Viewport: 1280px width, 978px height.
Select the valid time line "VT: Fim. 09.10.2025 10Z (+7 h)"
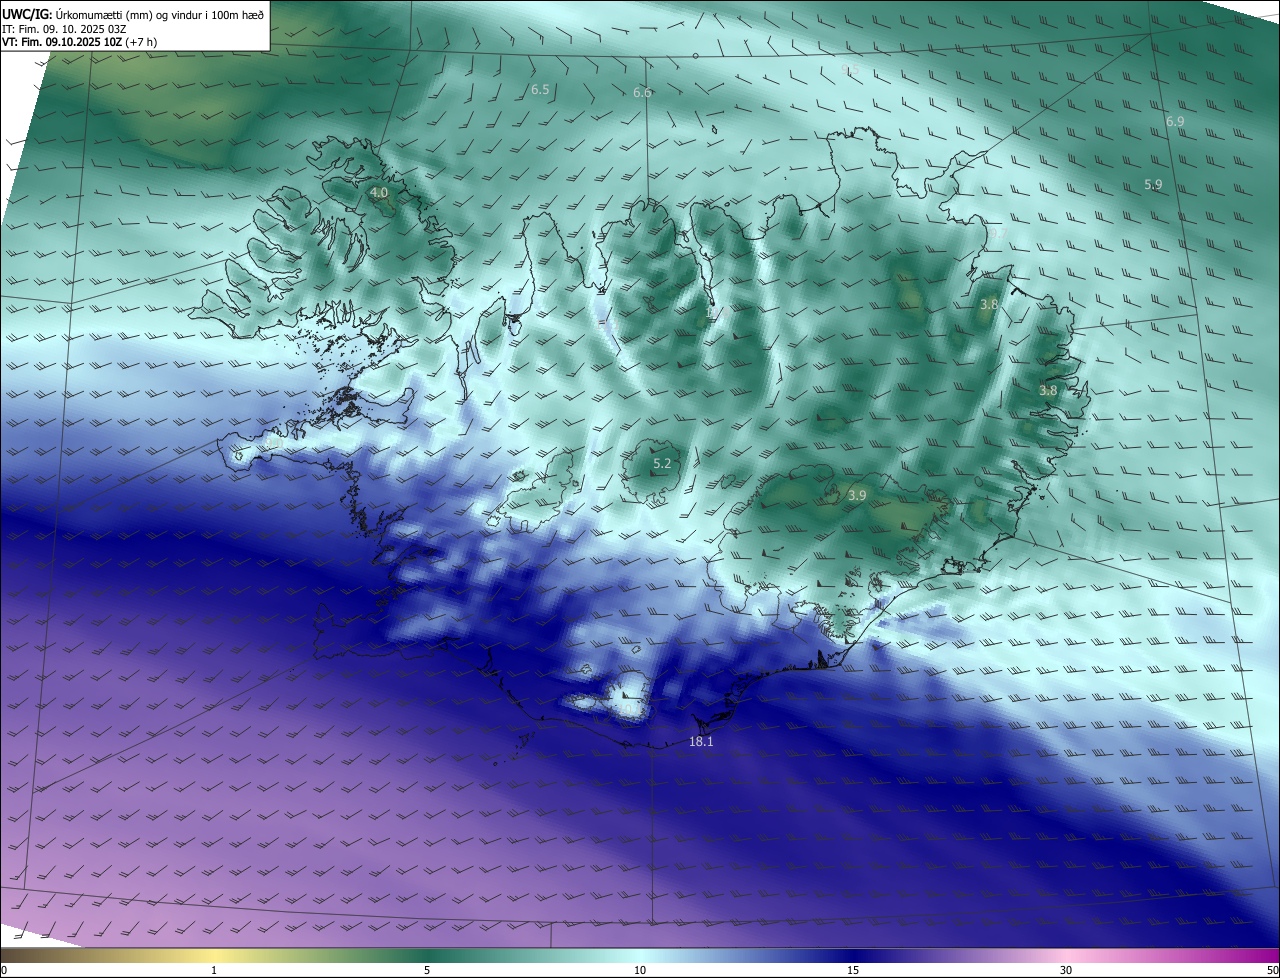tap(80, 42)
